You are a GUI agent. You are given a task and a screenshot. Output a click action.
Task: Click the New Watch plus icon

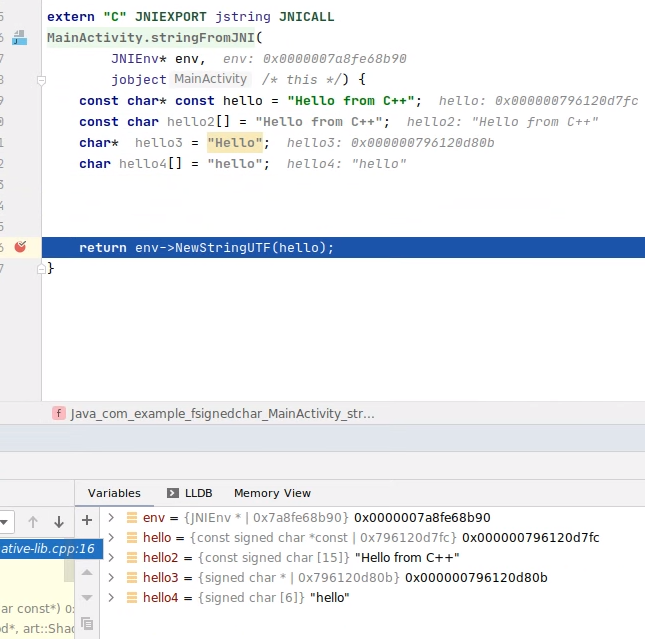(87, 520)
